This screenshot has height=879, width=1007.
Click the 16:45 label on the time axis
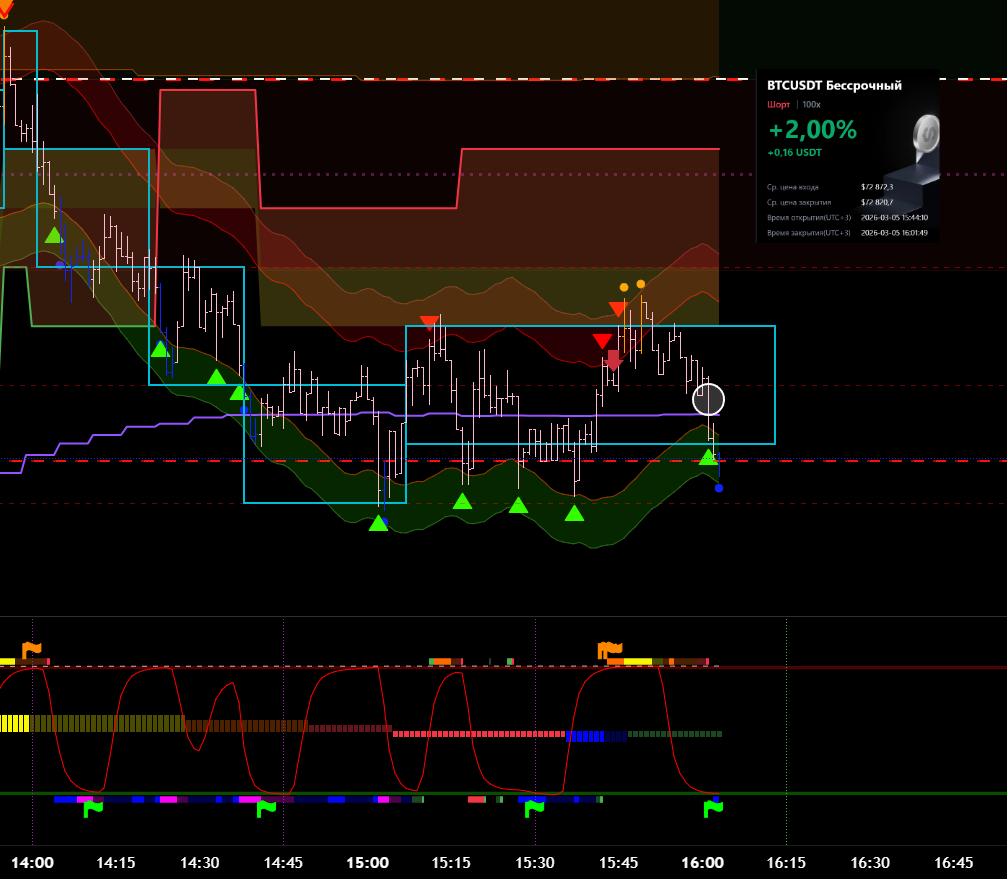click(953, 862)
